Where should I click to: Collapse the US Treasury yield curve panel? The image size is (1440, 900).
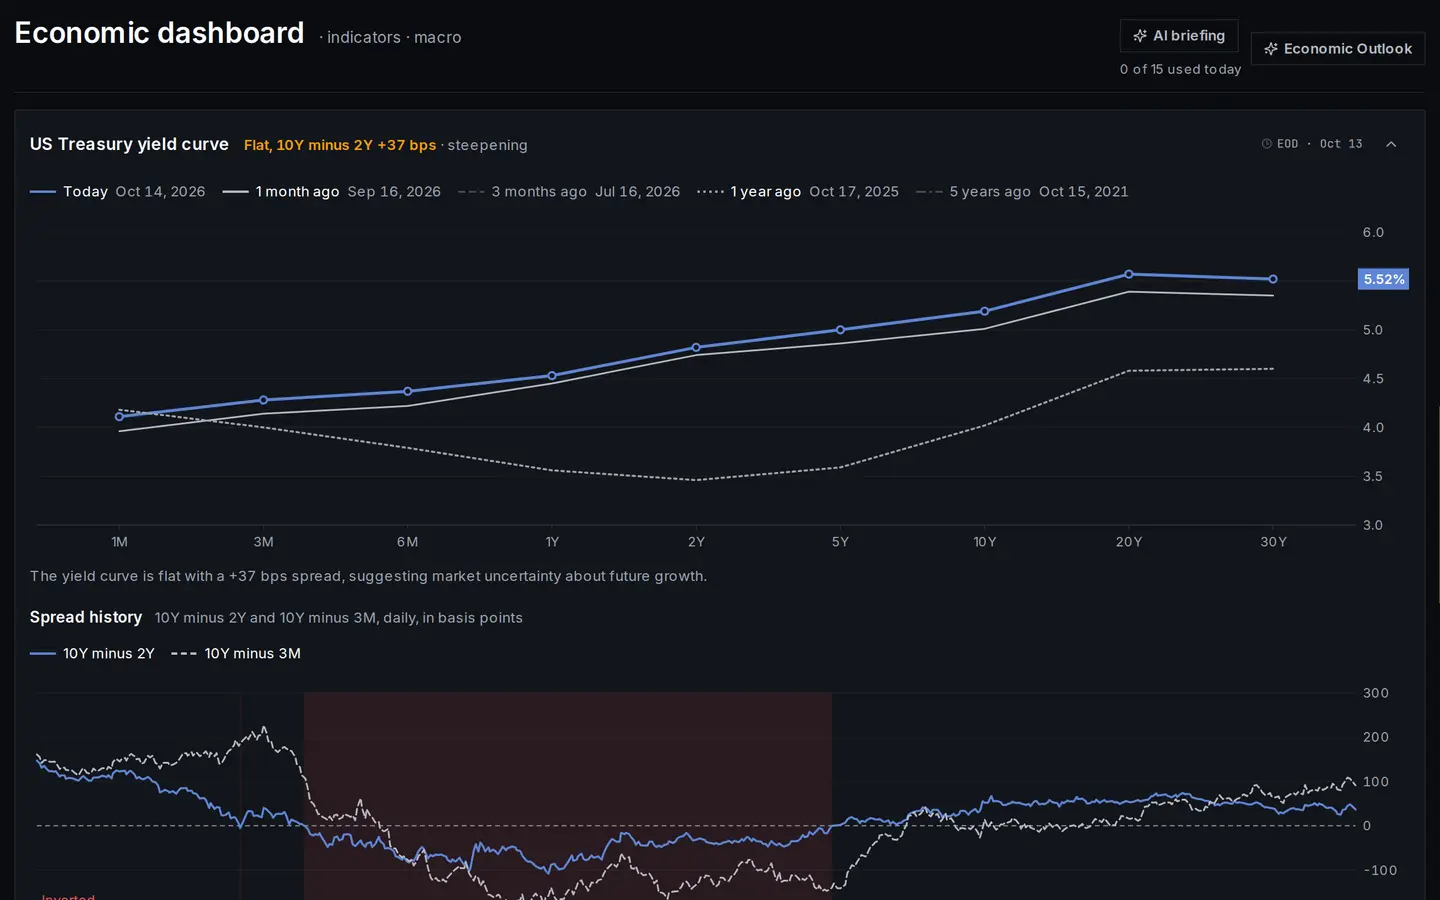(x=1391, y=144)
